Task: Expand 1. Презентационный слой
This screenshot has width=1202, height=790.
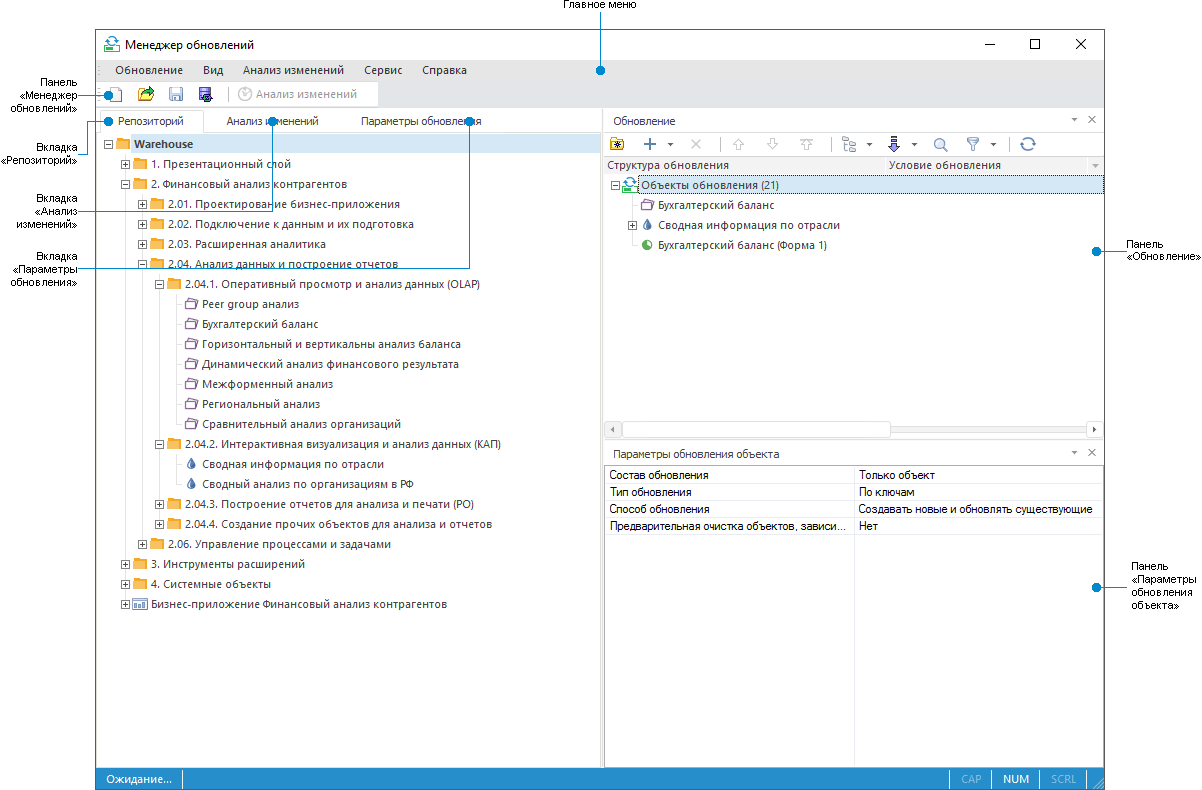Action: [x=125, y=164]
